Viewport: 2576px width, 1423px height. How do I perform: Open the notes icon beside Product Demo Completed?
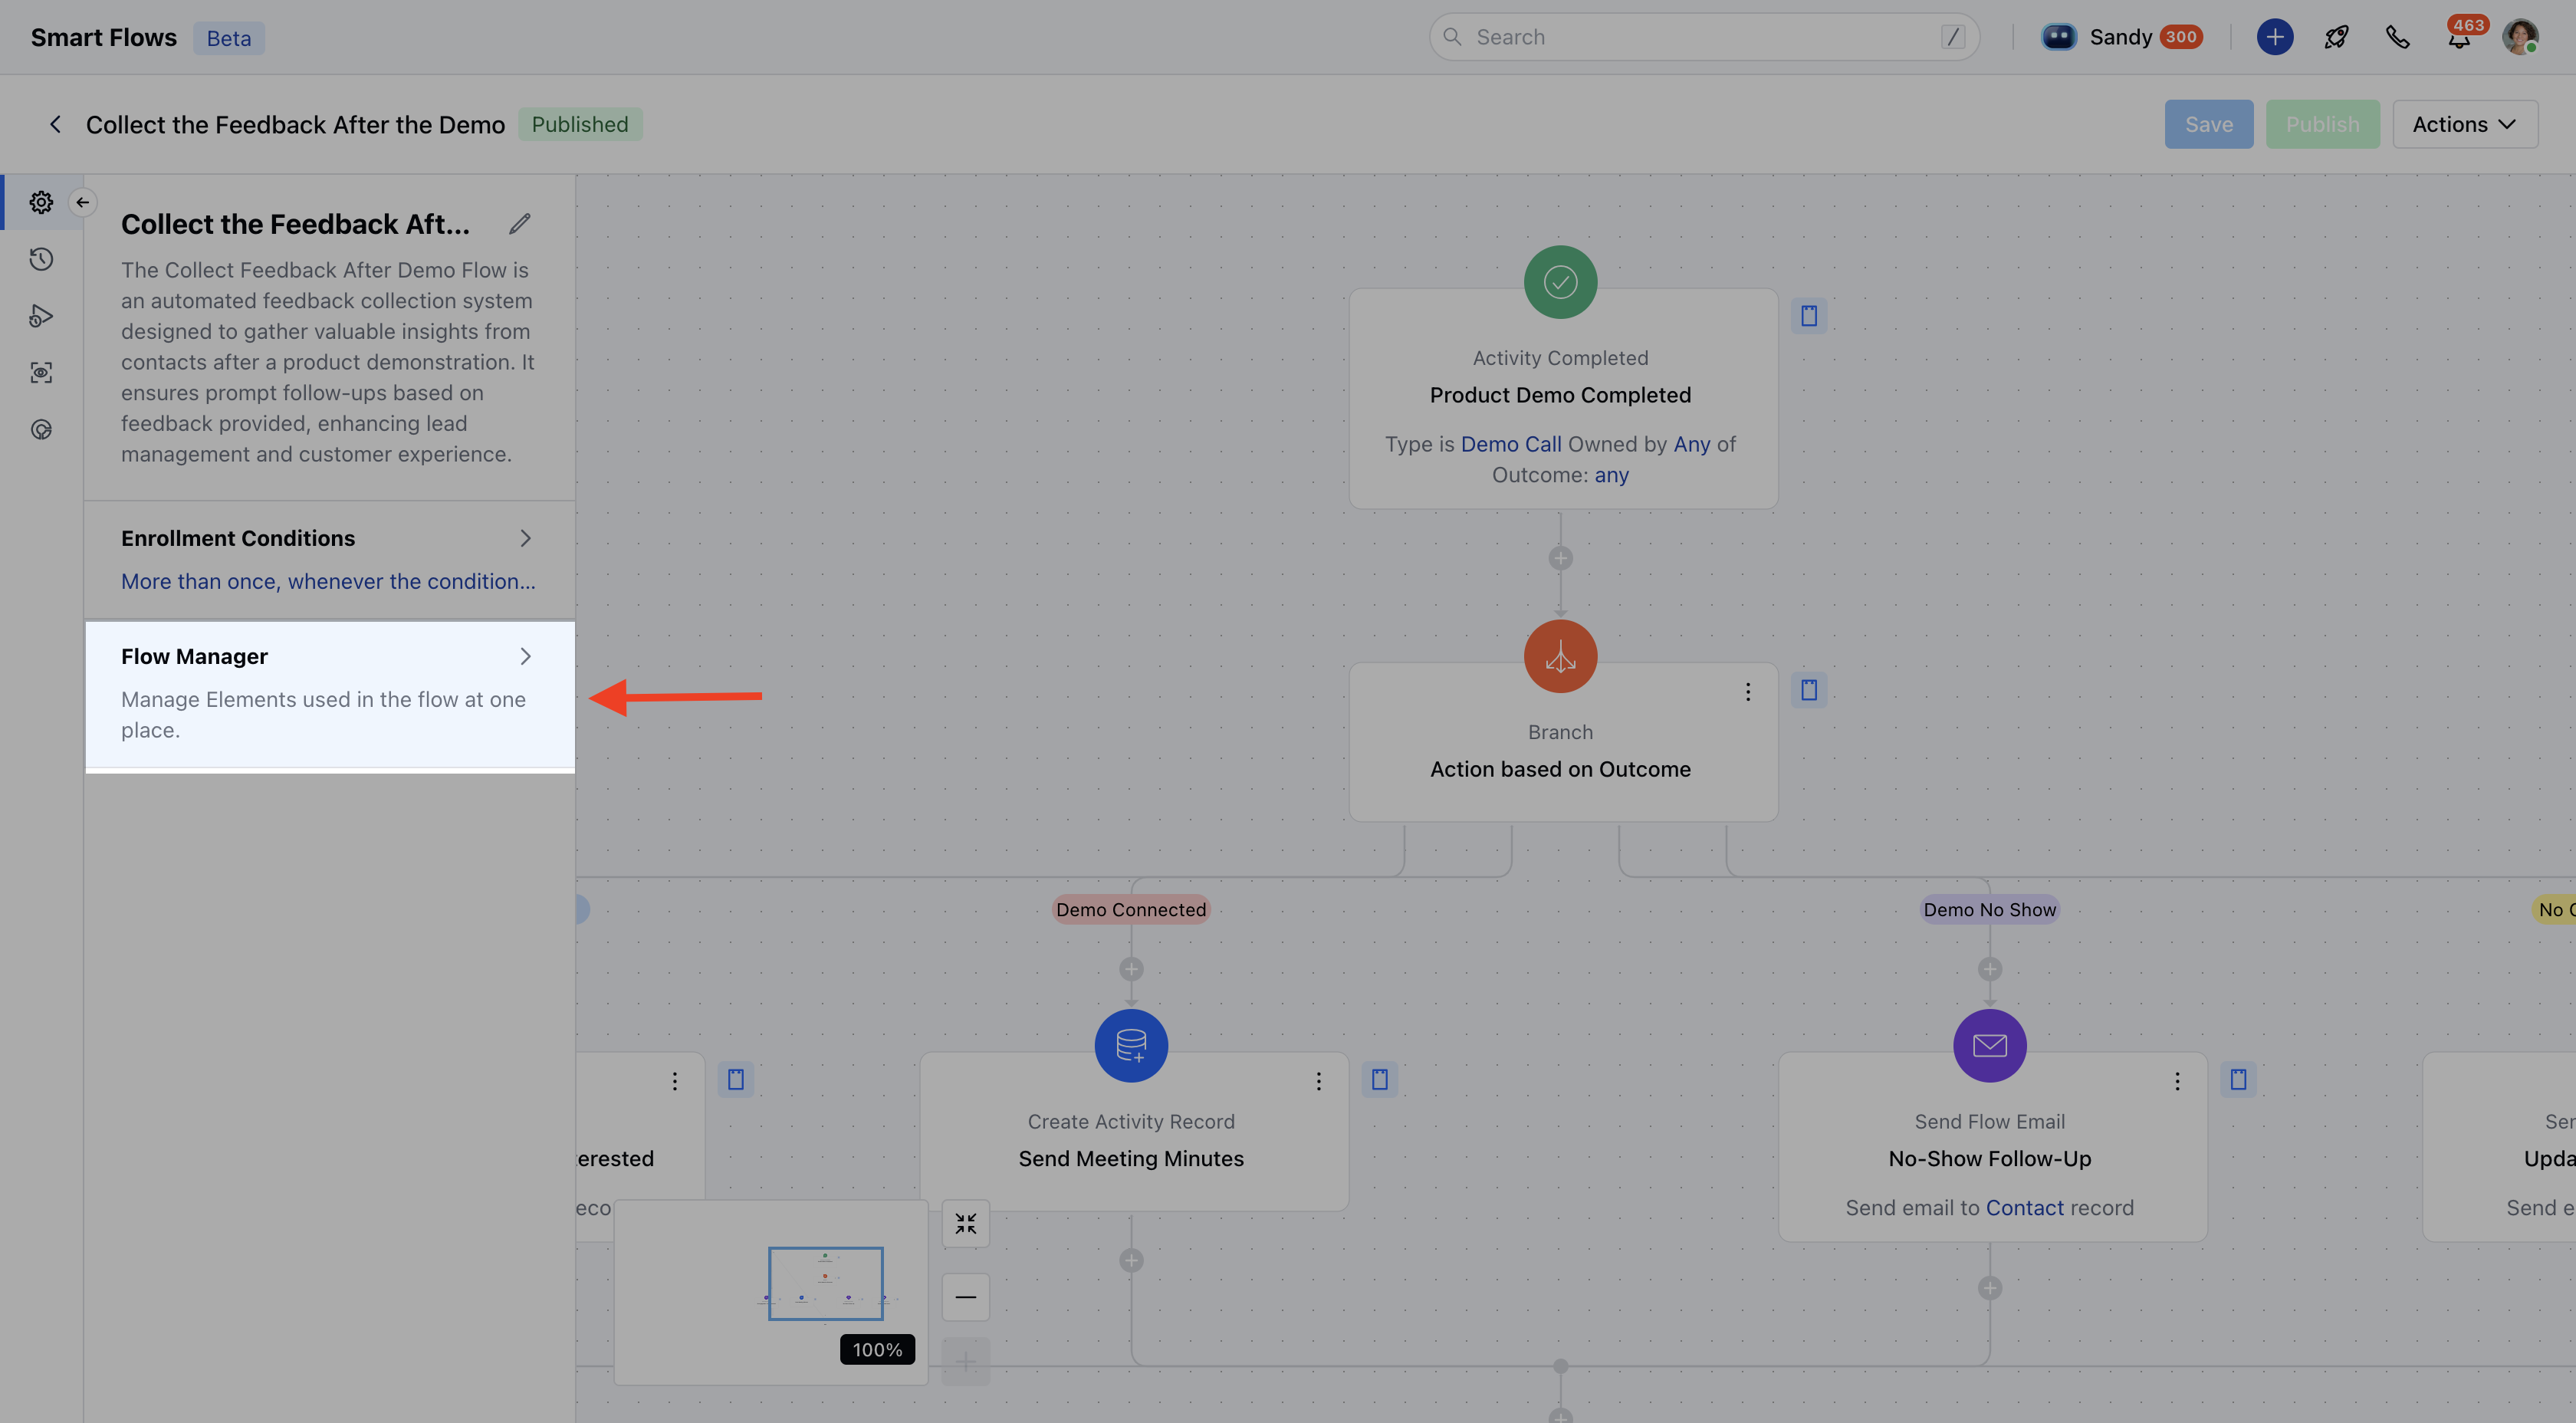point(1809,316)
